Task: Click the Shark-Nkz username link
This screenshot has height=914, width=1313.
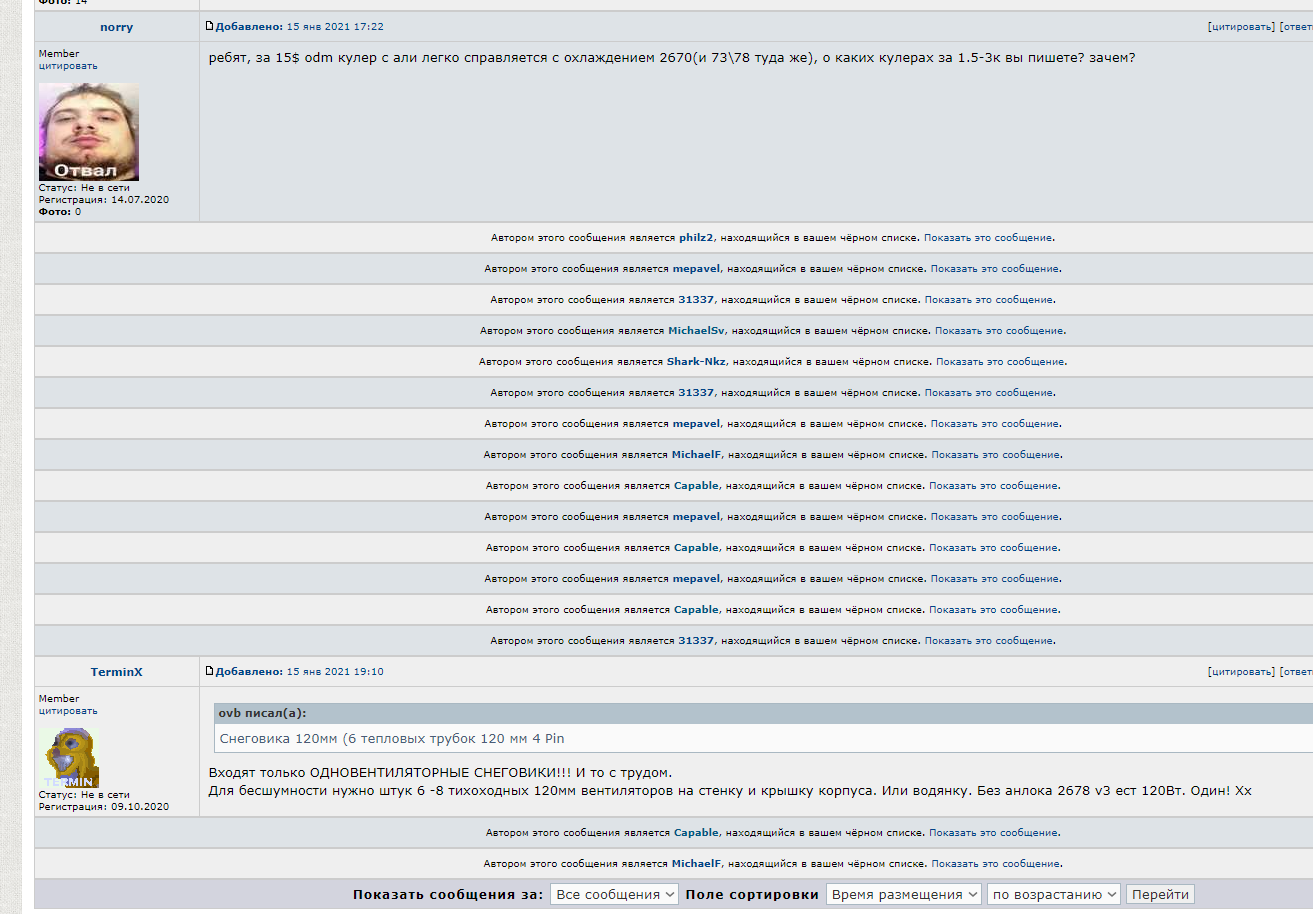Action: 696,362
